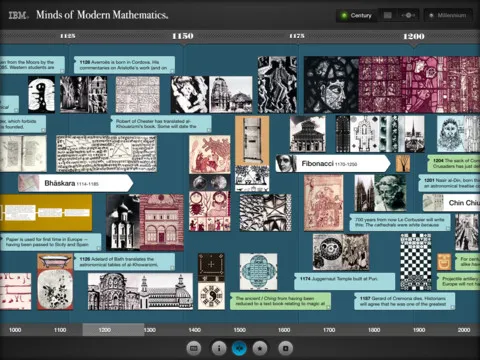Jump to 1400 on the bottom scrubber

[x=195, y=330]
